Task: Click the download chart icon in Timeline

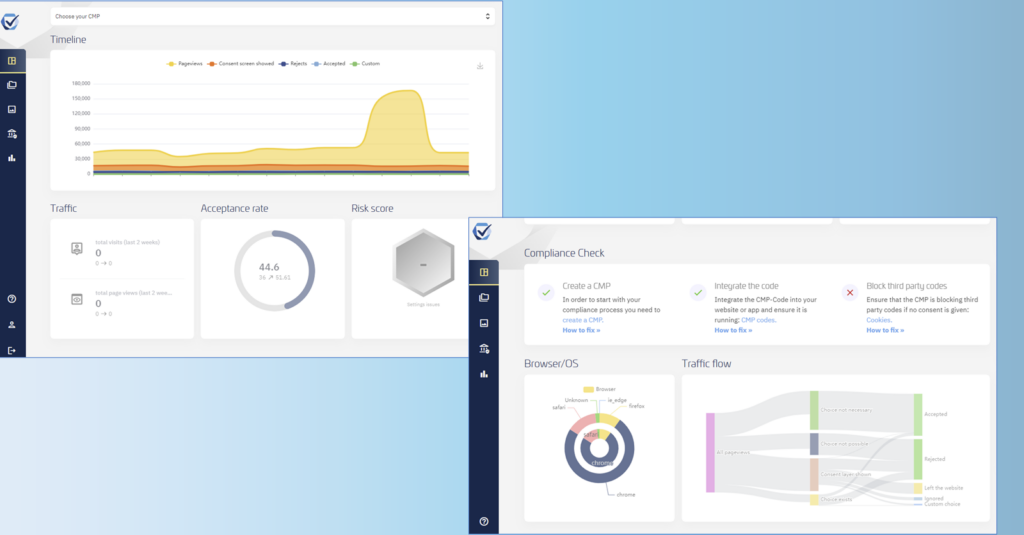Action: pyautogui.click(x=480, y=66)
